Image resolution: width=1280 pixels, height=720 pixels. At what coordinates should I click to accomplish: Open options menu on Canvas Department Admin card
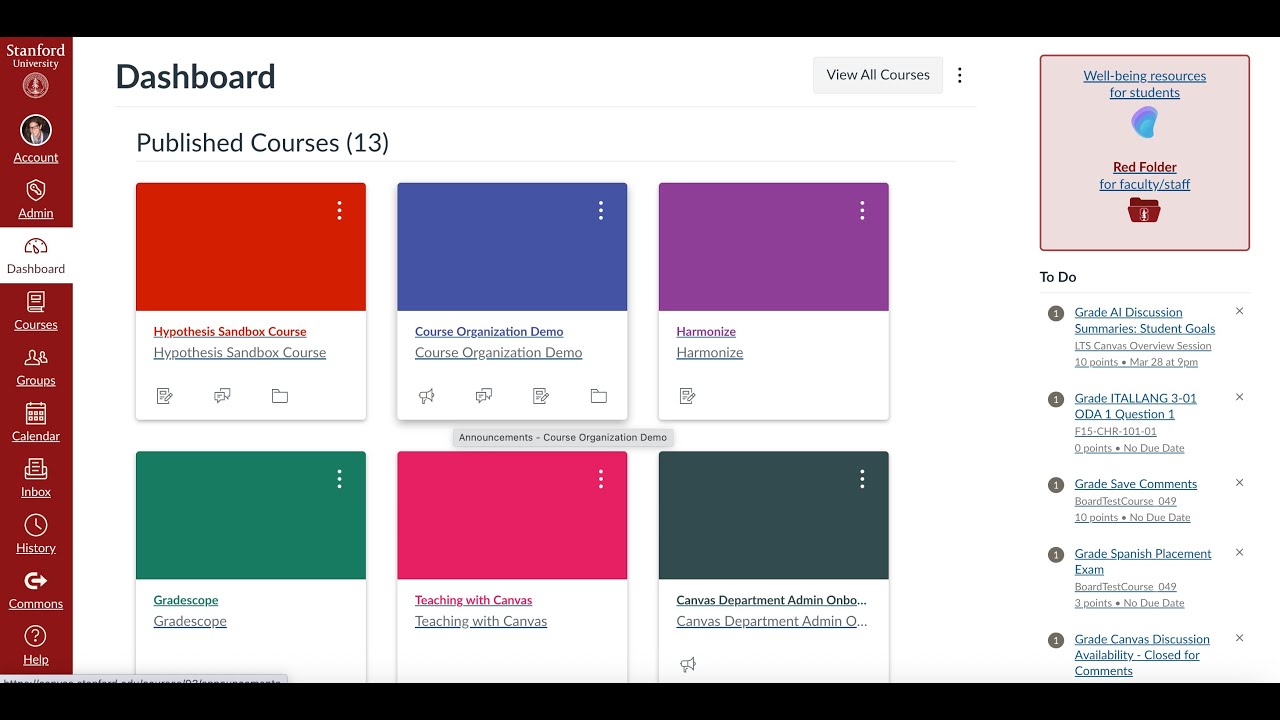[862, 479]
